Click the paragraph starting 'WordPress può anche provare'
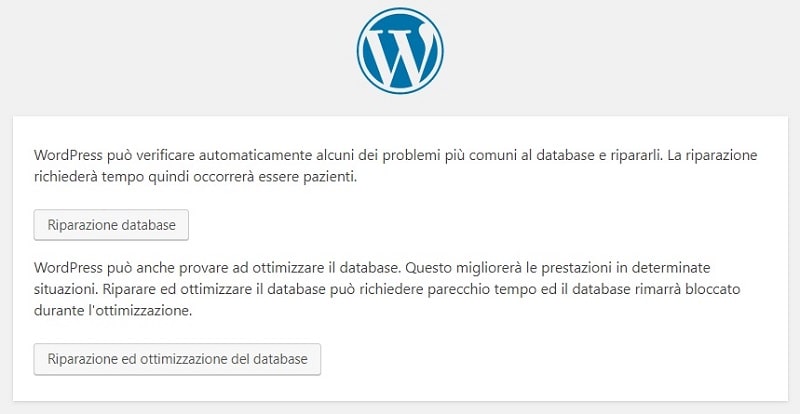800x414 pixels. point(387,289)
